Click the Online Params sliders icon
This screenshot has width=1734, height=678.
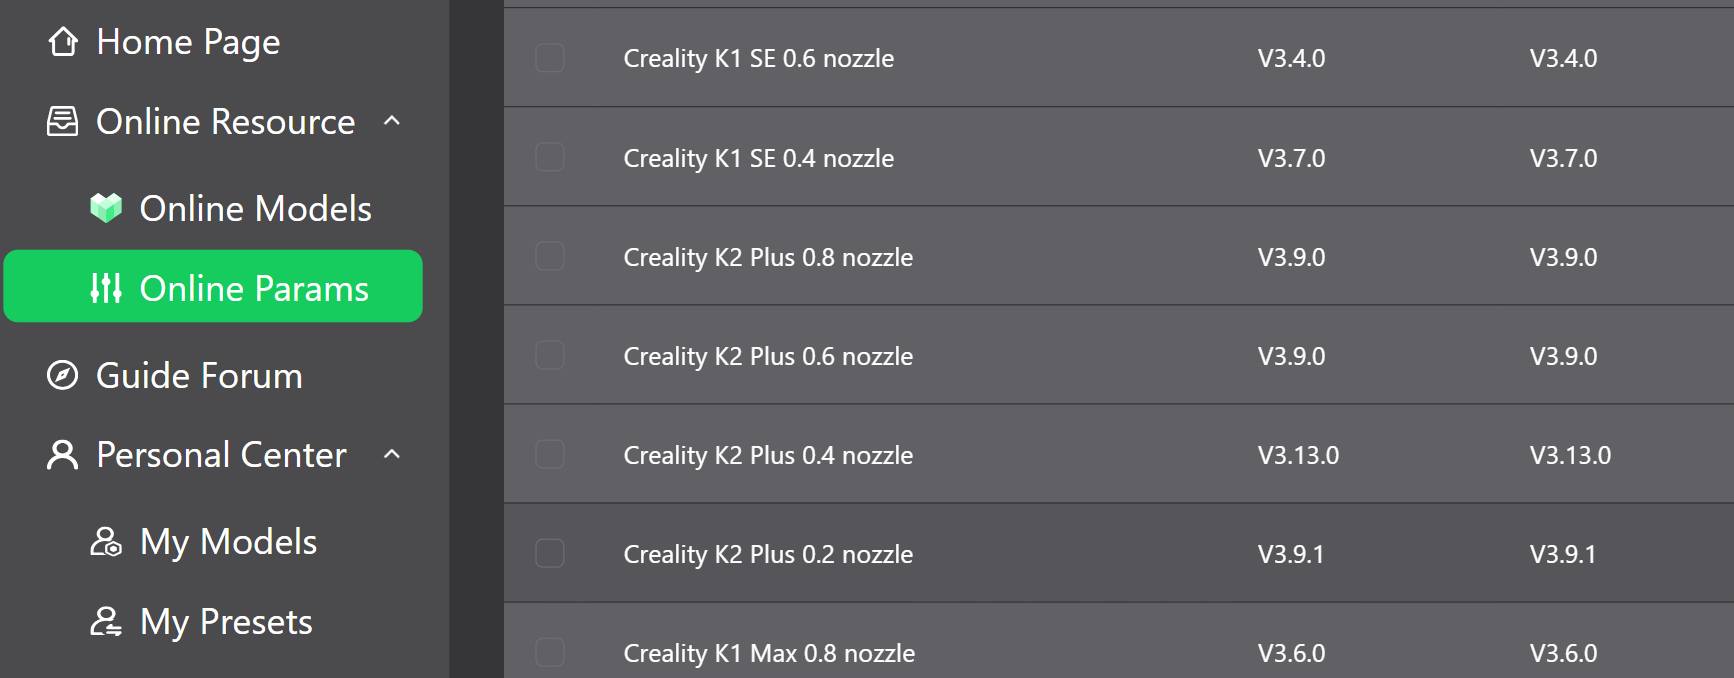pyautogui.click(x=106, y=288)
